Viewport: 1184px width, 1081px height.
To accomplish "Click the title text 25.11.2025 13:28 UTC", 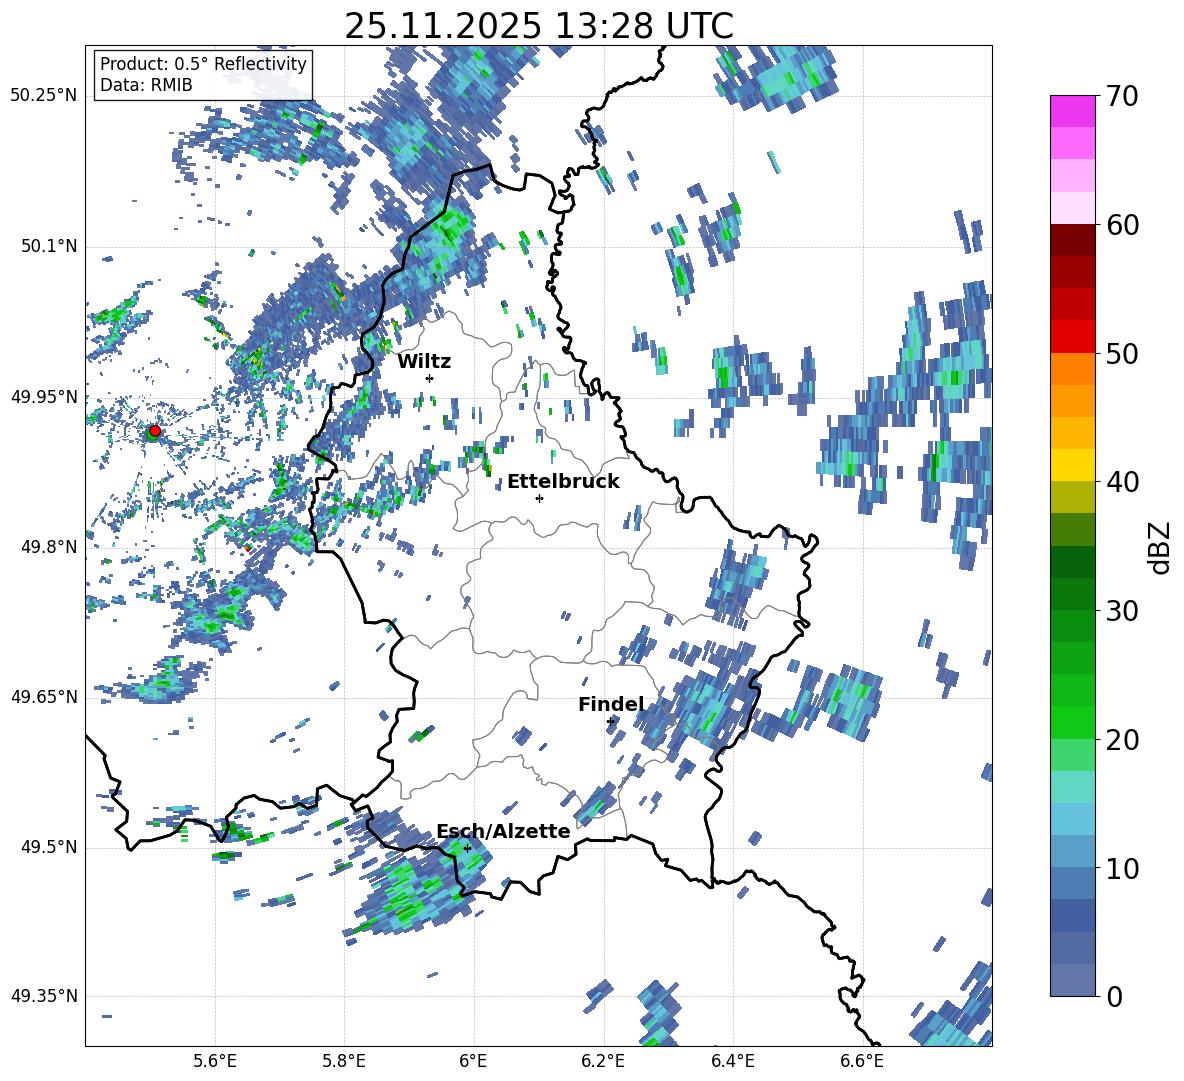I will tap(538, 26).
